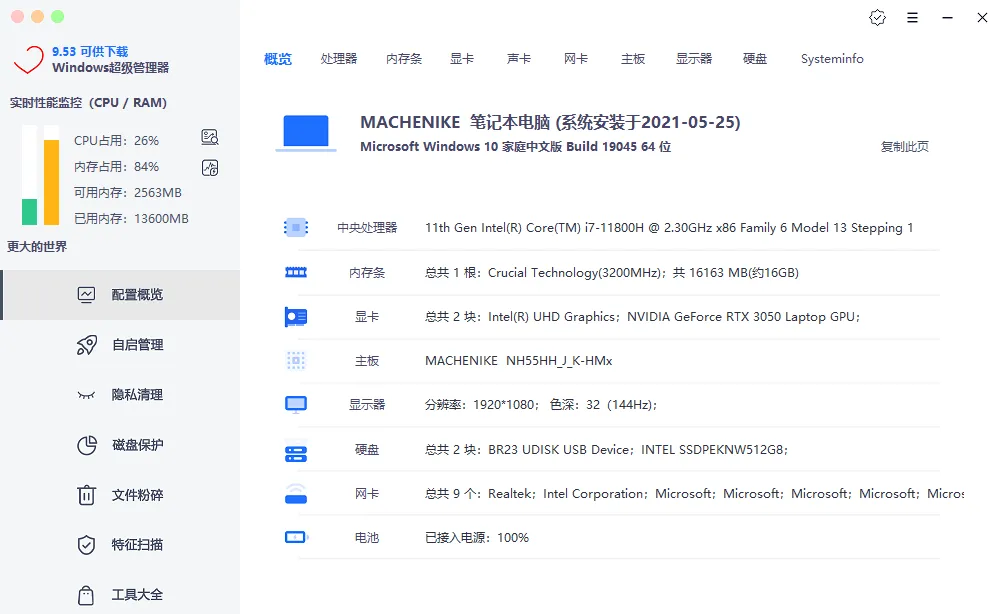This screenshot has height=614, width=999.
Task: Click the 复制此页 copy page link
Action: pos(905,146)
